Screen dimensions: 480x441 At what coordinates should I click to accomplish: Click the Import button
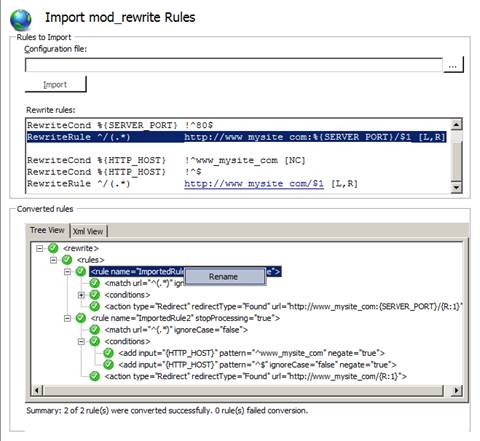coord(55,84)
